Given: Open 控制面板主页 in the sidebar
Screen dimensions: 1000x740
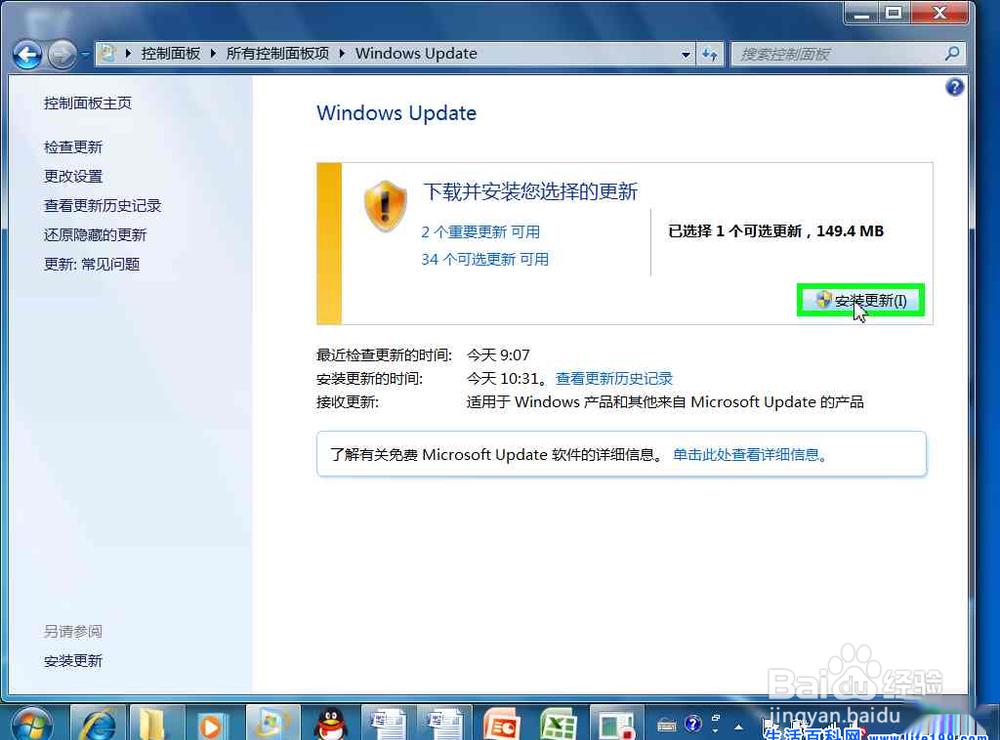Looking at the screenshot, I should [87, 103].
